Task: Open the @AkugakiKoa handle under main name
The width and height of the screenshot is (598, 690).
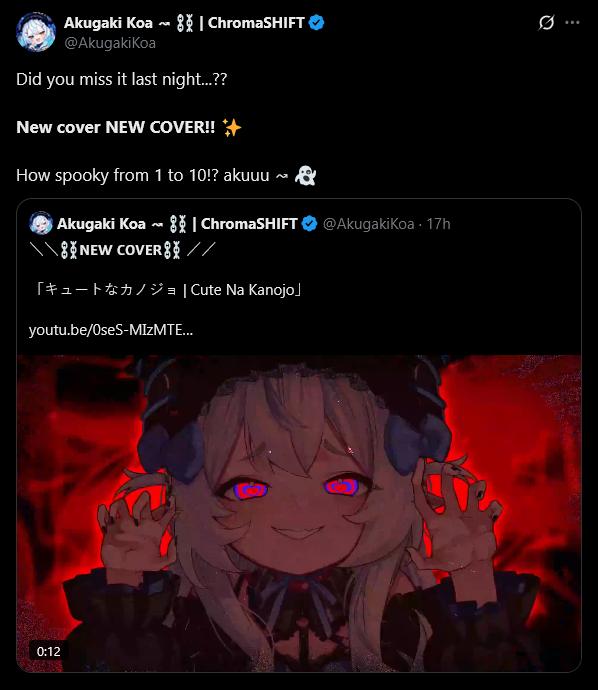Action: pos(110,43)
